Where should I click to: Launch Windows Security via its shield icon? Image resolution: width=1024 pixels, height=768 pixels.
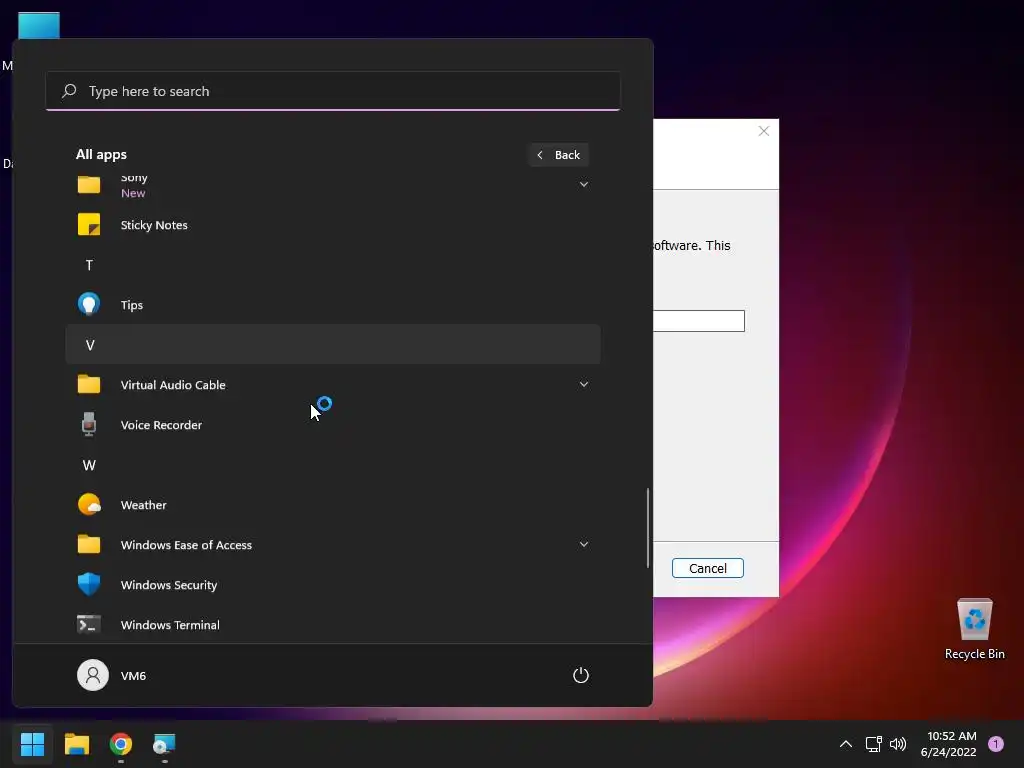89,584
